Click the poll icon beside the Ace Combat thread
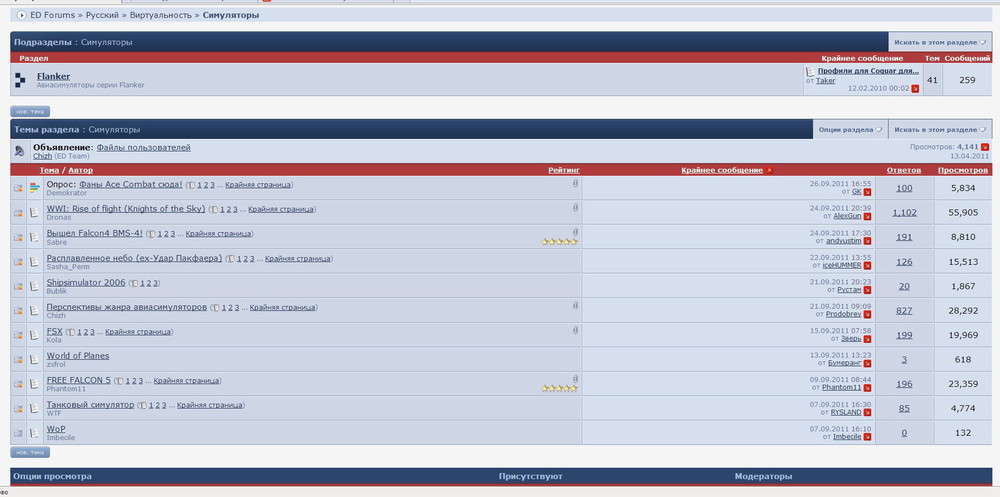This screenshot has width=1000, height=497. [x=35, y=188]
